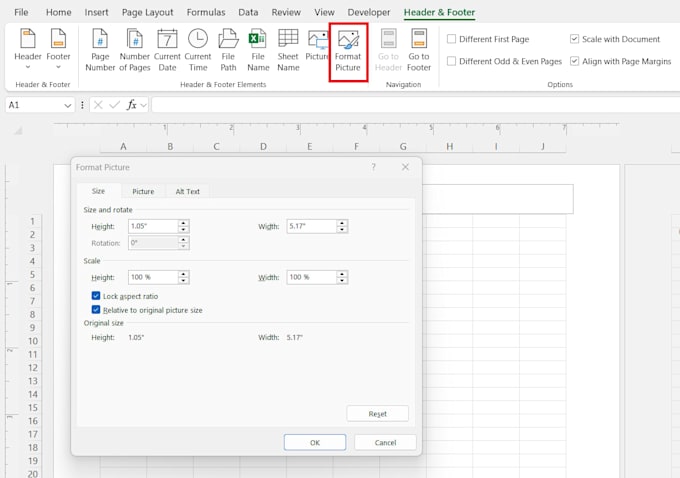Uncheck Lock aspect ratio
680x478 pixels.
click(96, 296)
